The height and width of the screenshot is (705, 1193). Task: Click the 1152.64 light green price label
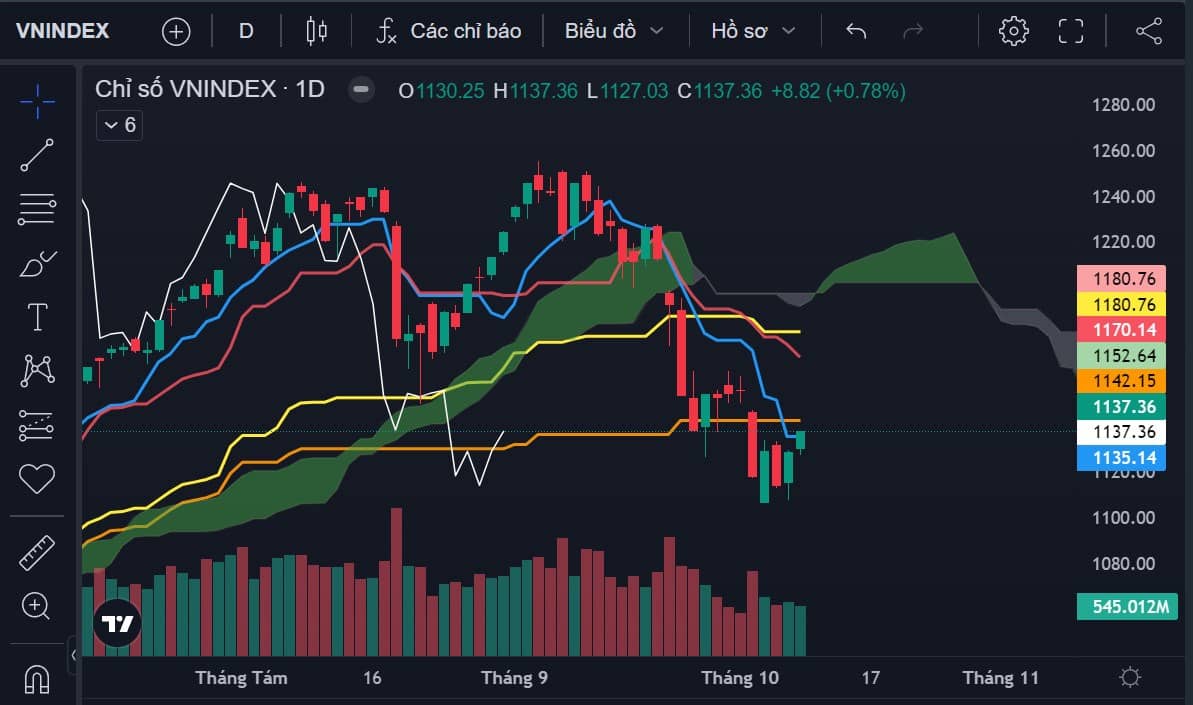coord(1121,355)
